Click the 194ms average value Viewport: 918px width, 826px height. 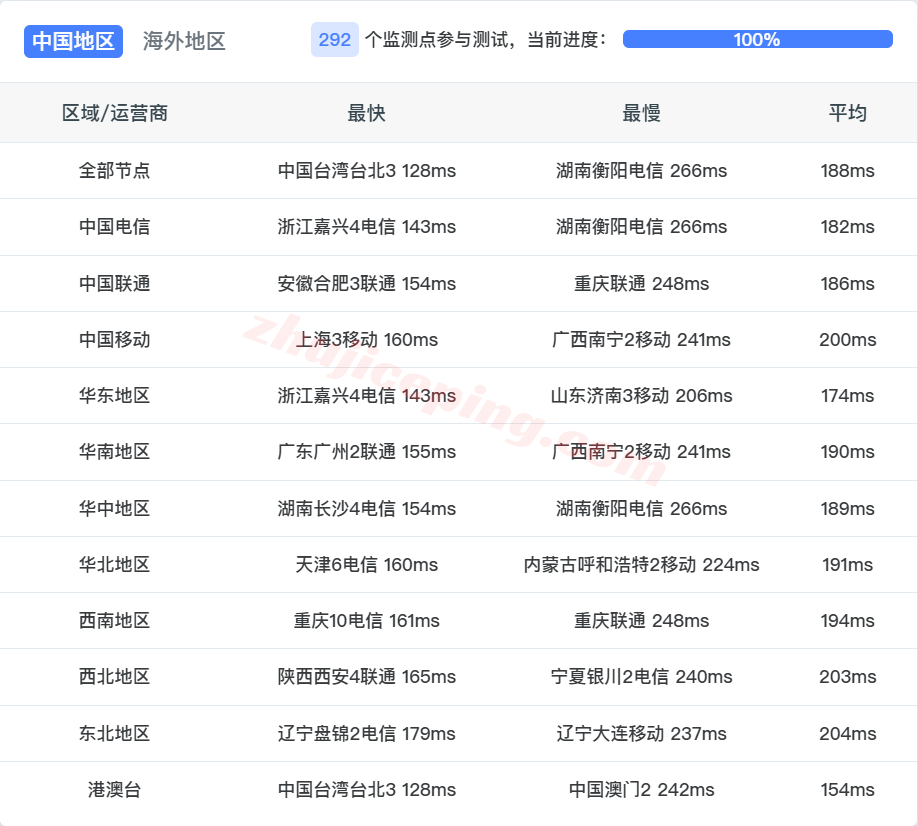pos(847,621)
